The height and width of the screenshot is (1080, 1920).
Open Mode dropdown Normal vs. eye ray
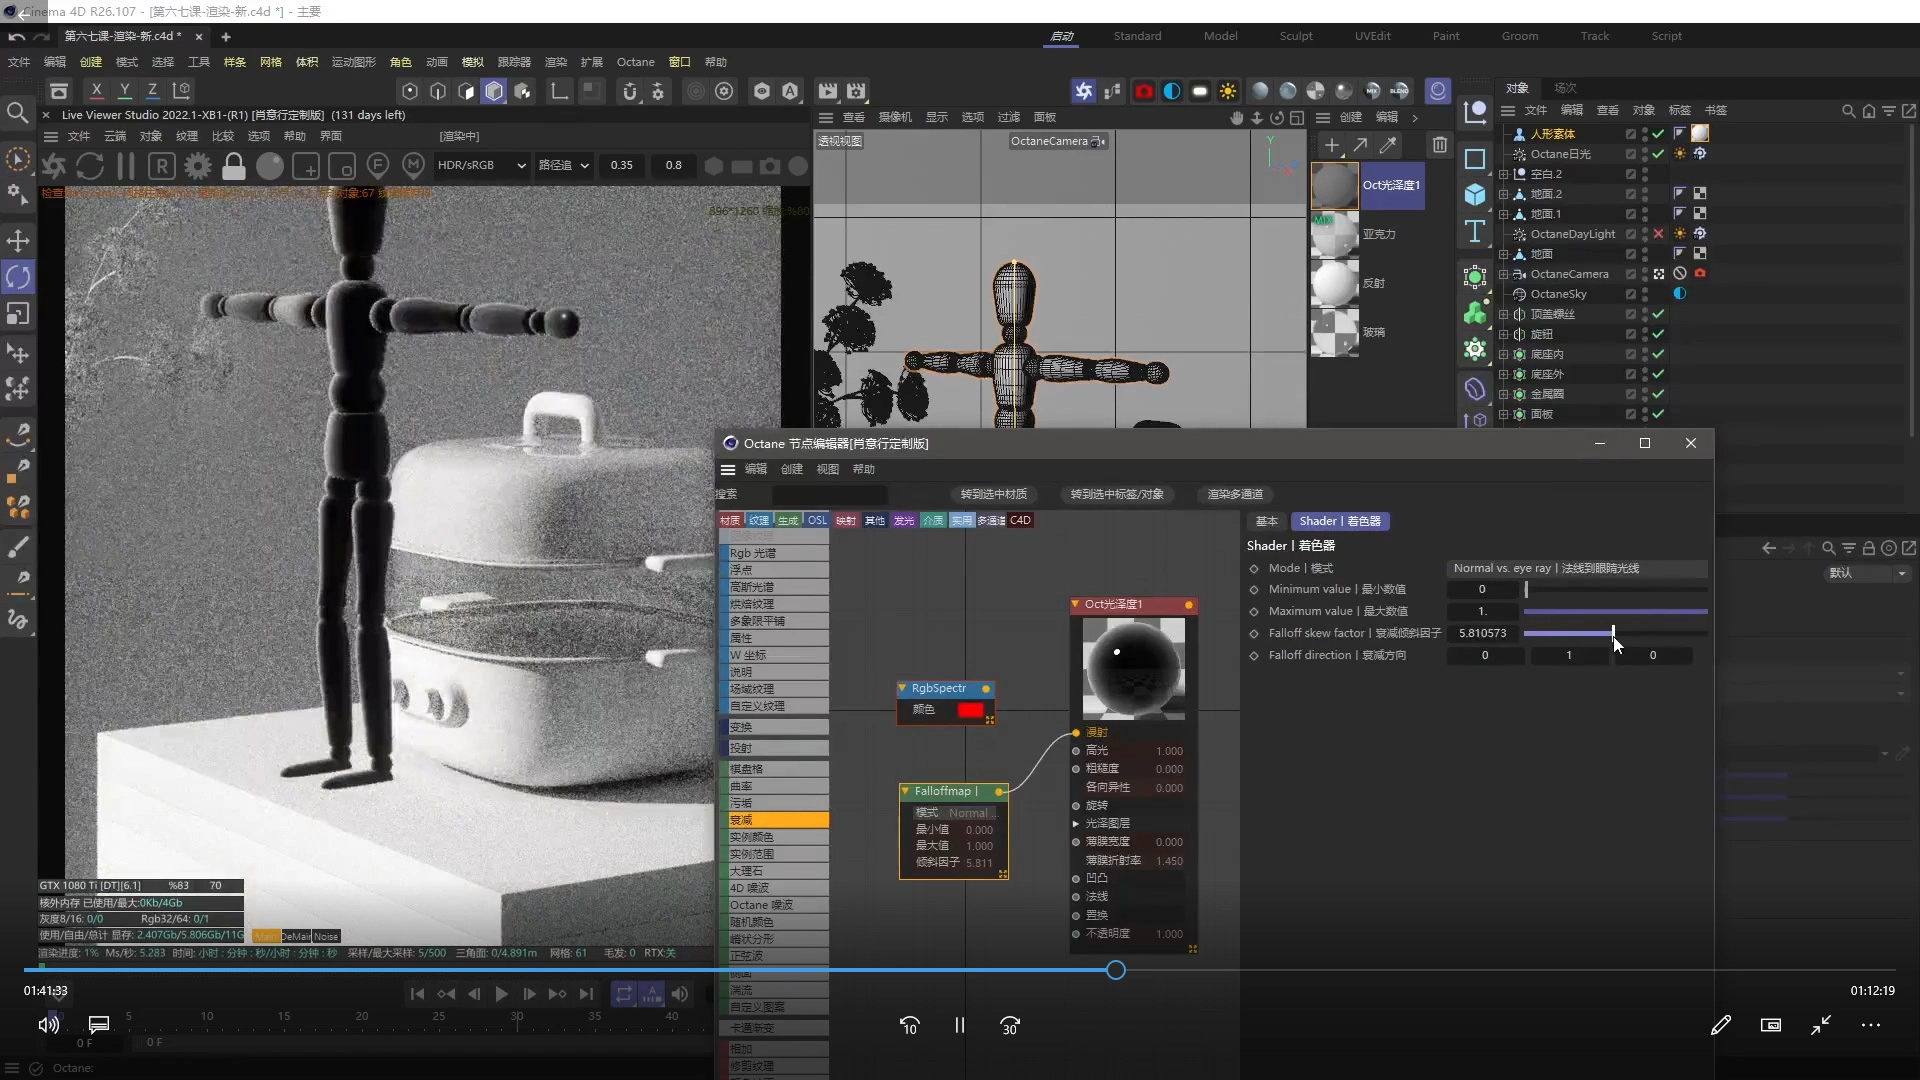click(x=1577, y=568)
